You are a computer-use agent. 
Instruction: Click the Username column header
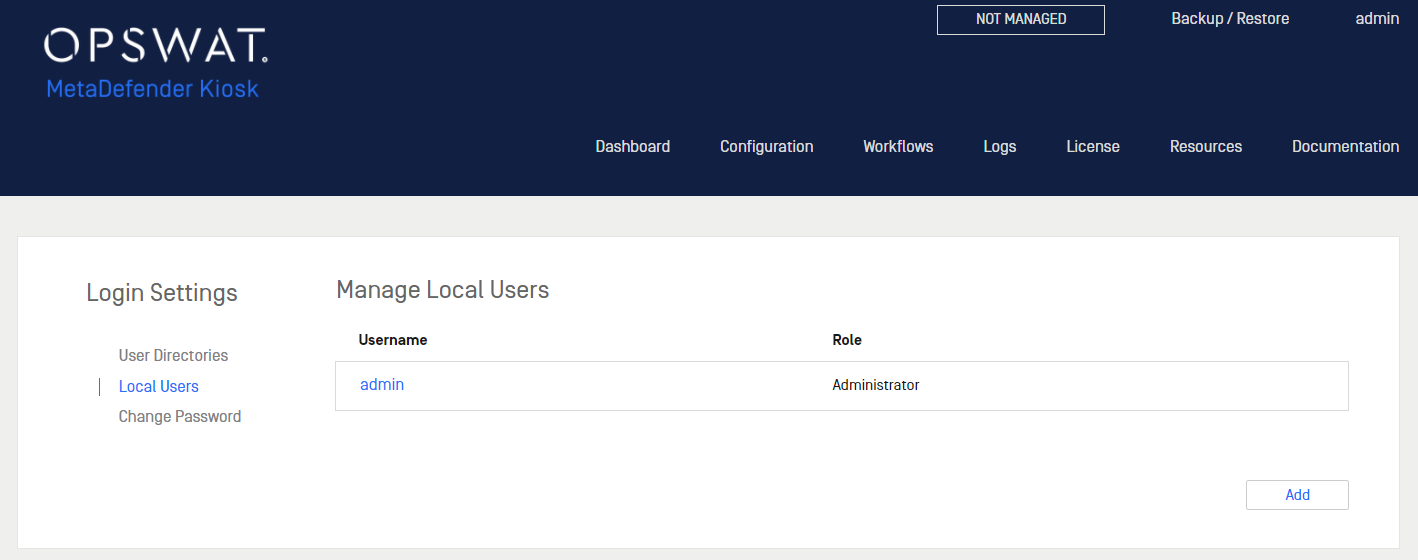(x=393, y=340)
